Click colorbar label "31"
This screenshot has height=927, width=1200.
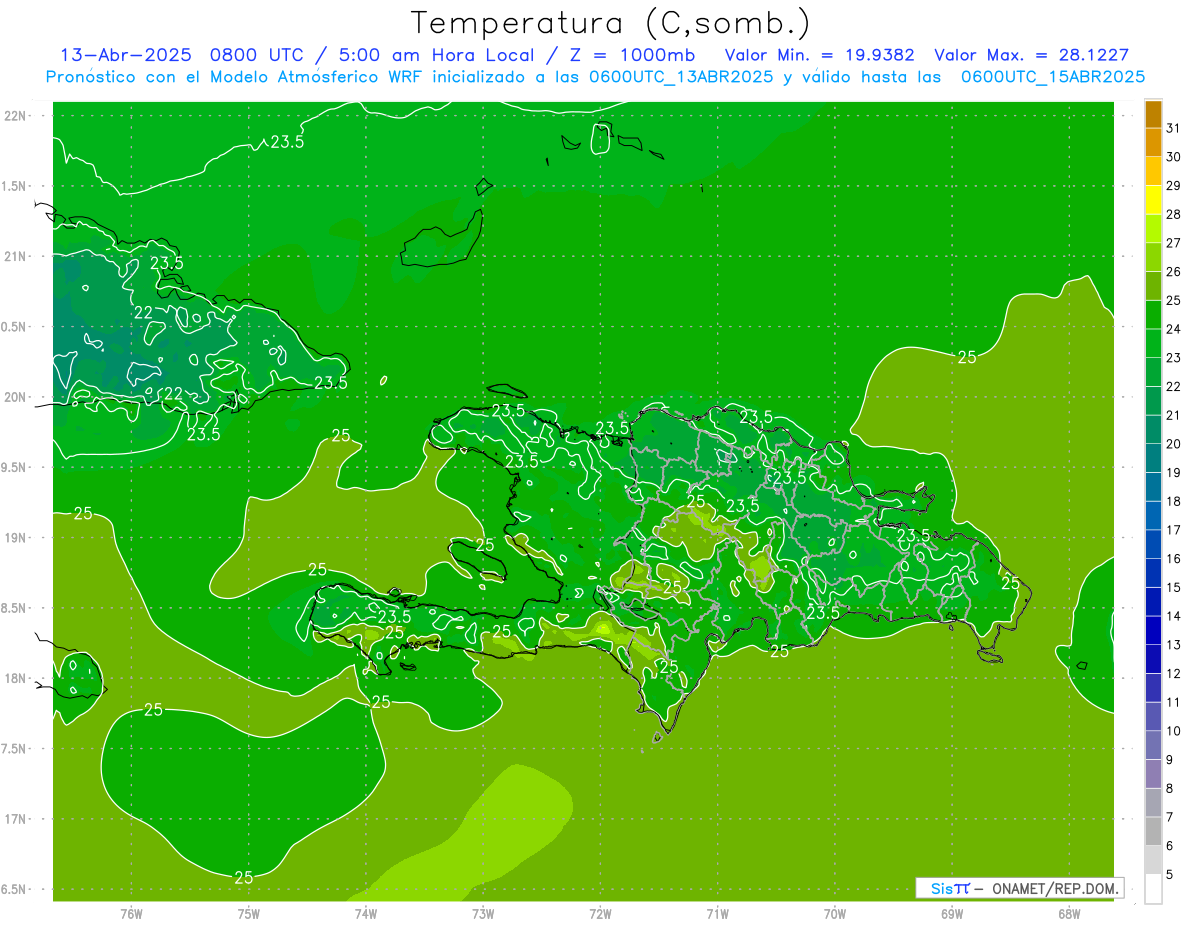(x=1174, y=128)
